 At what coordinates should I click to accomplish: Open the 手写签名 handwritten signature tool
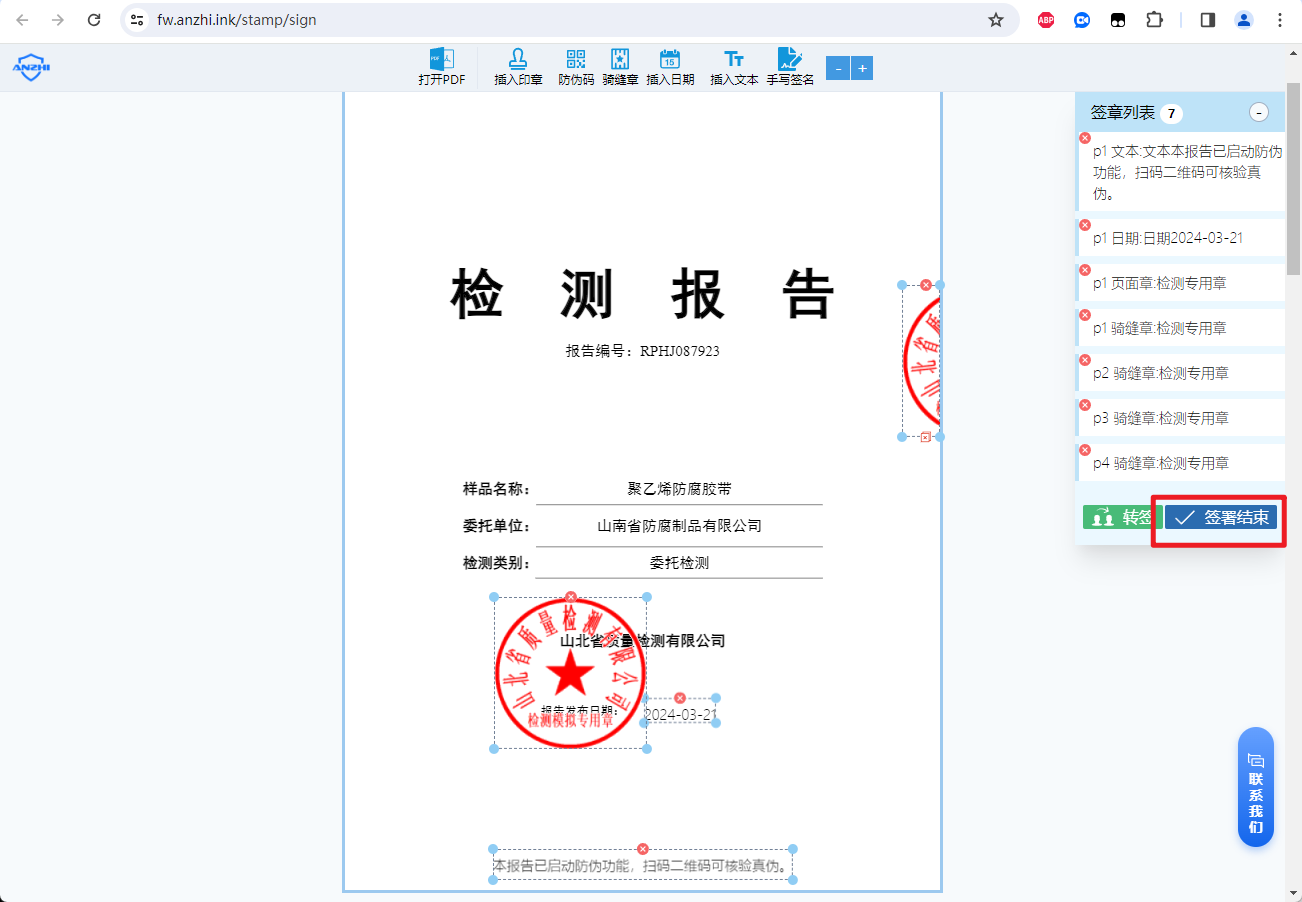tap(790, 66)
